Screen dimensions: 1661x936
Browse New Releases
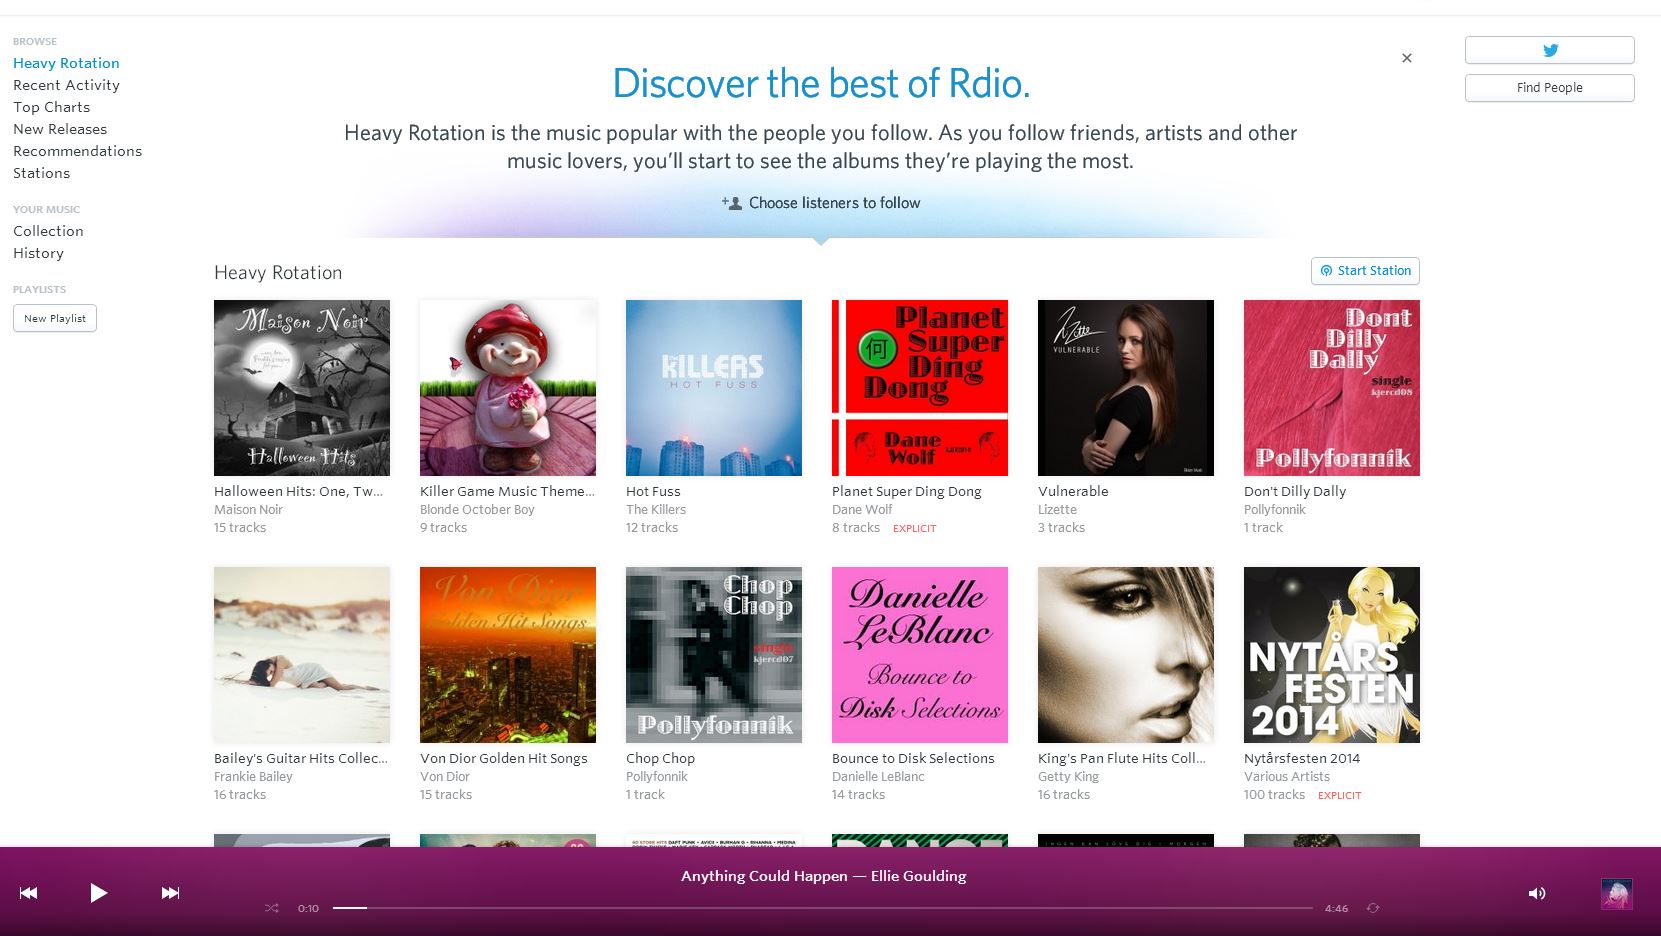pos(60,129)
